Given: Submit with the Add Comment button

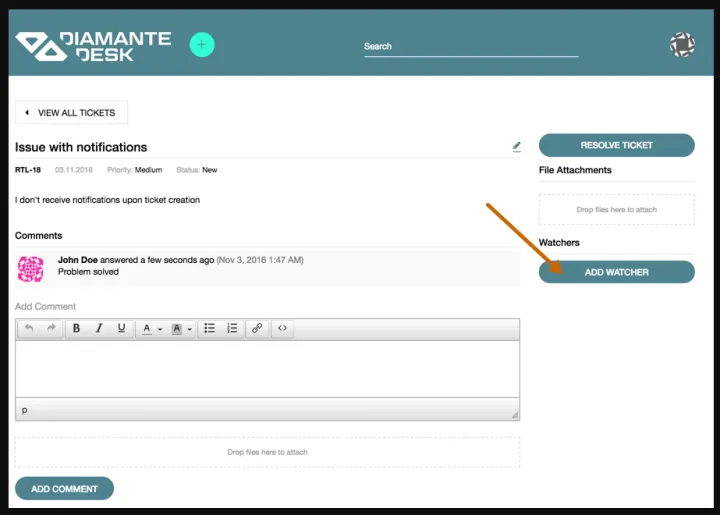Looking at the screenshot, I should click(x=64, y=489).
